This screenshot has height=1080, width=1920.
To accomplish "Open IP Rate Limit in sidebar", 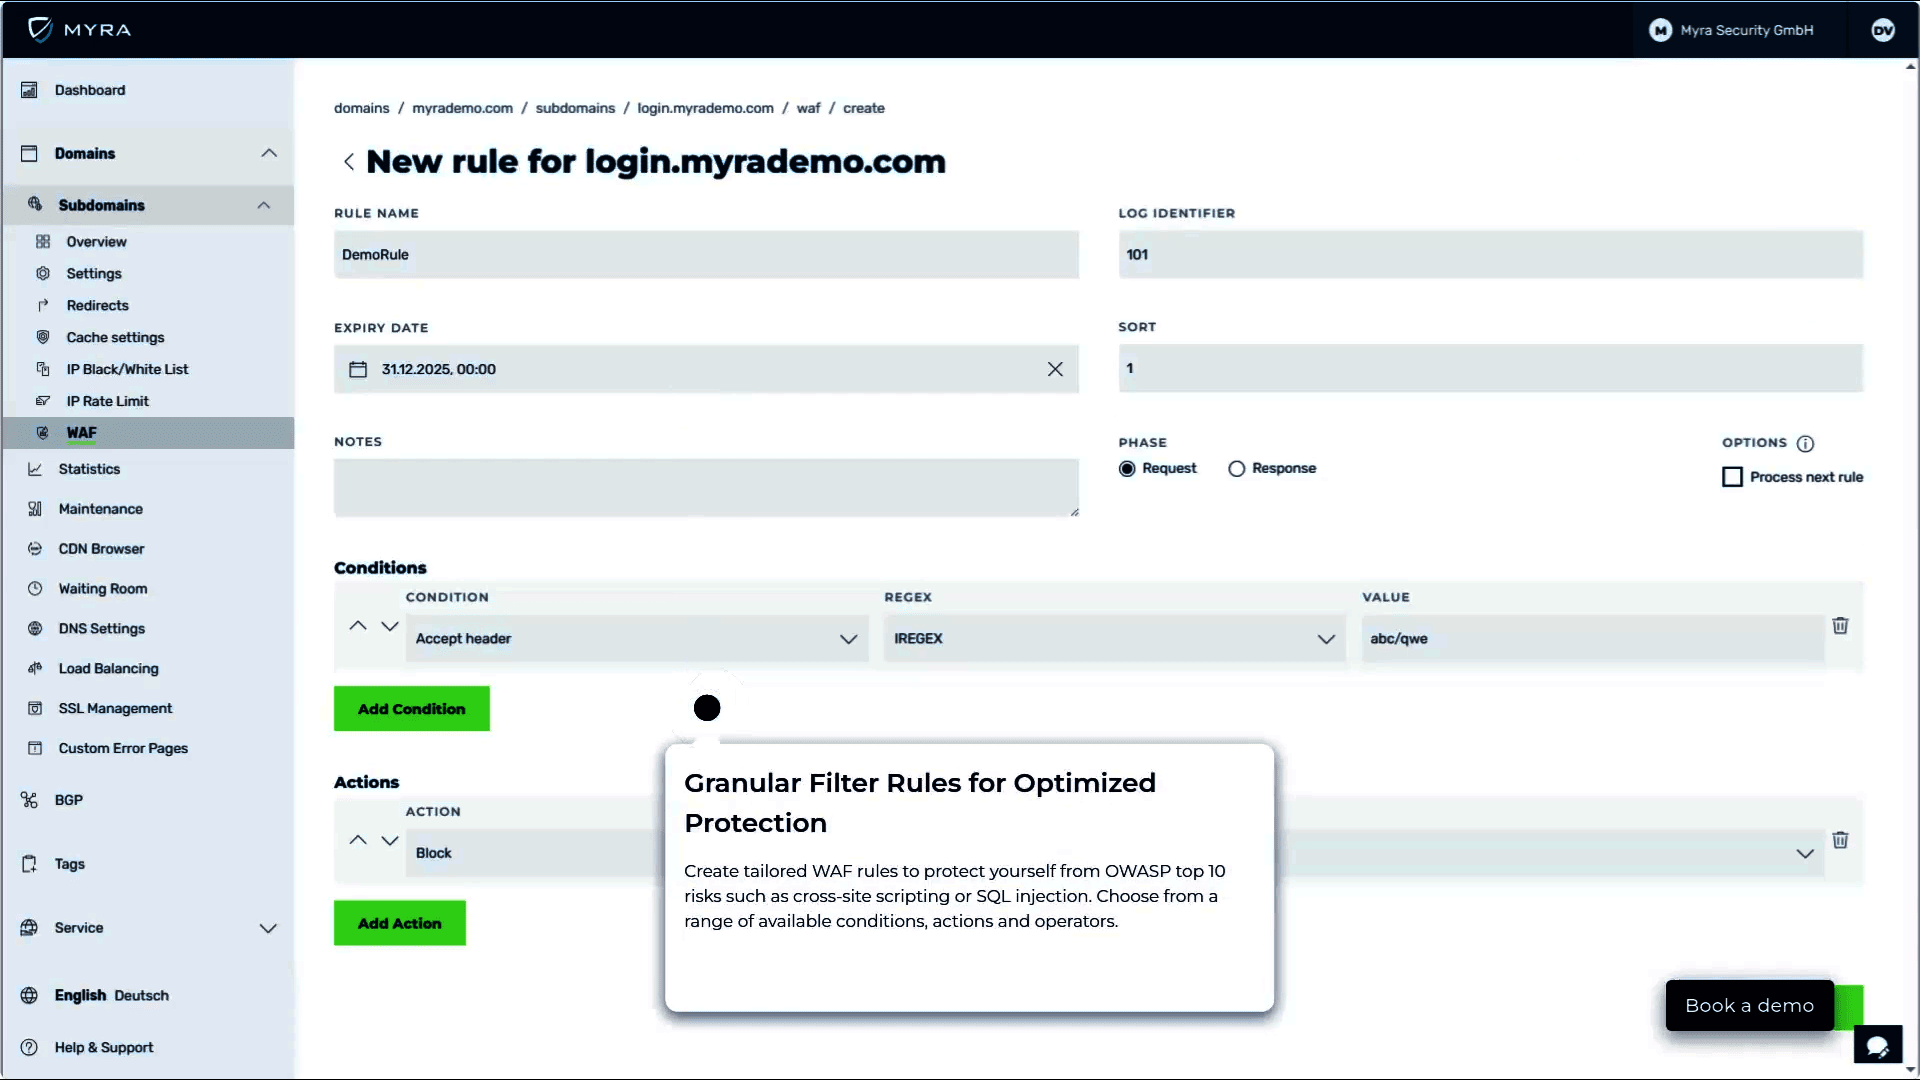I will tap(107, 401).
